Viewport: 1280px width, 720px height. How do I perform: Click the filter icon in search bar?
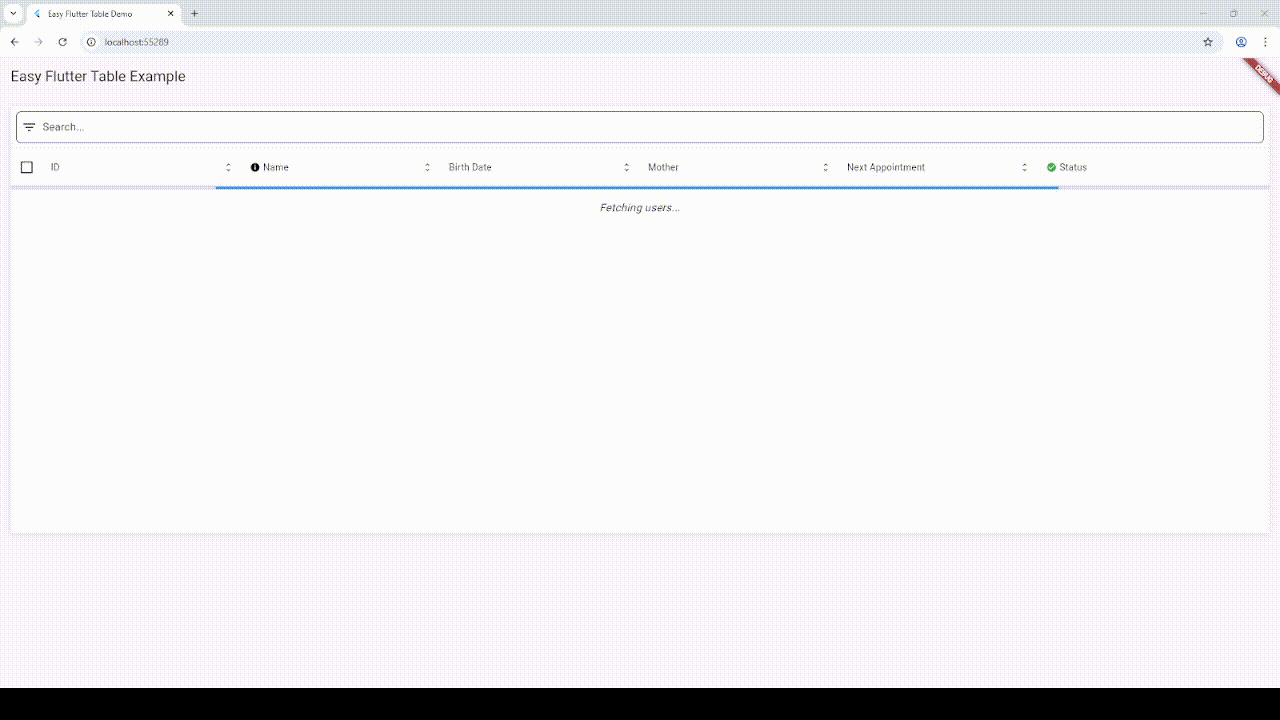[29, 127]
